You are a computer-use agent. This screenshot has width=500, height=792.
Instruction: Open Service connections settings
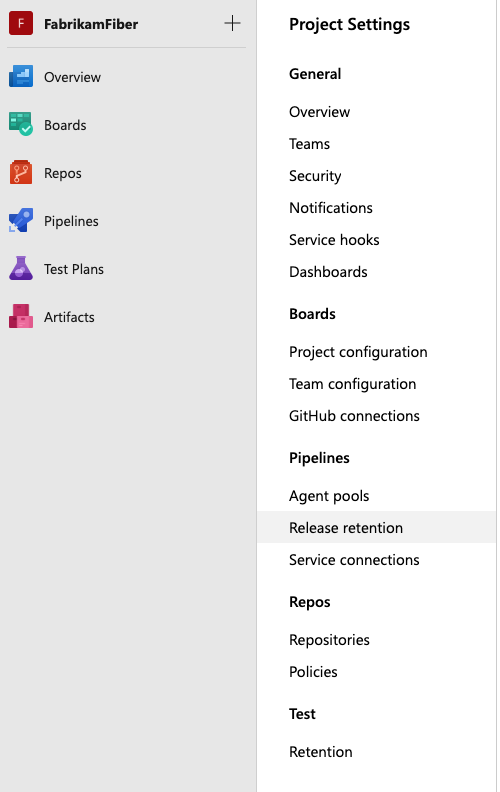(x=355, y=560)
